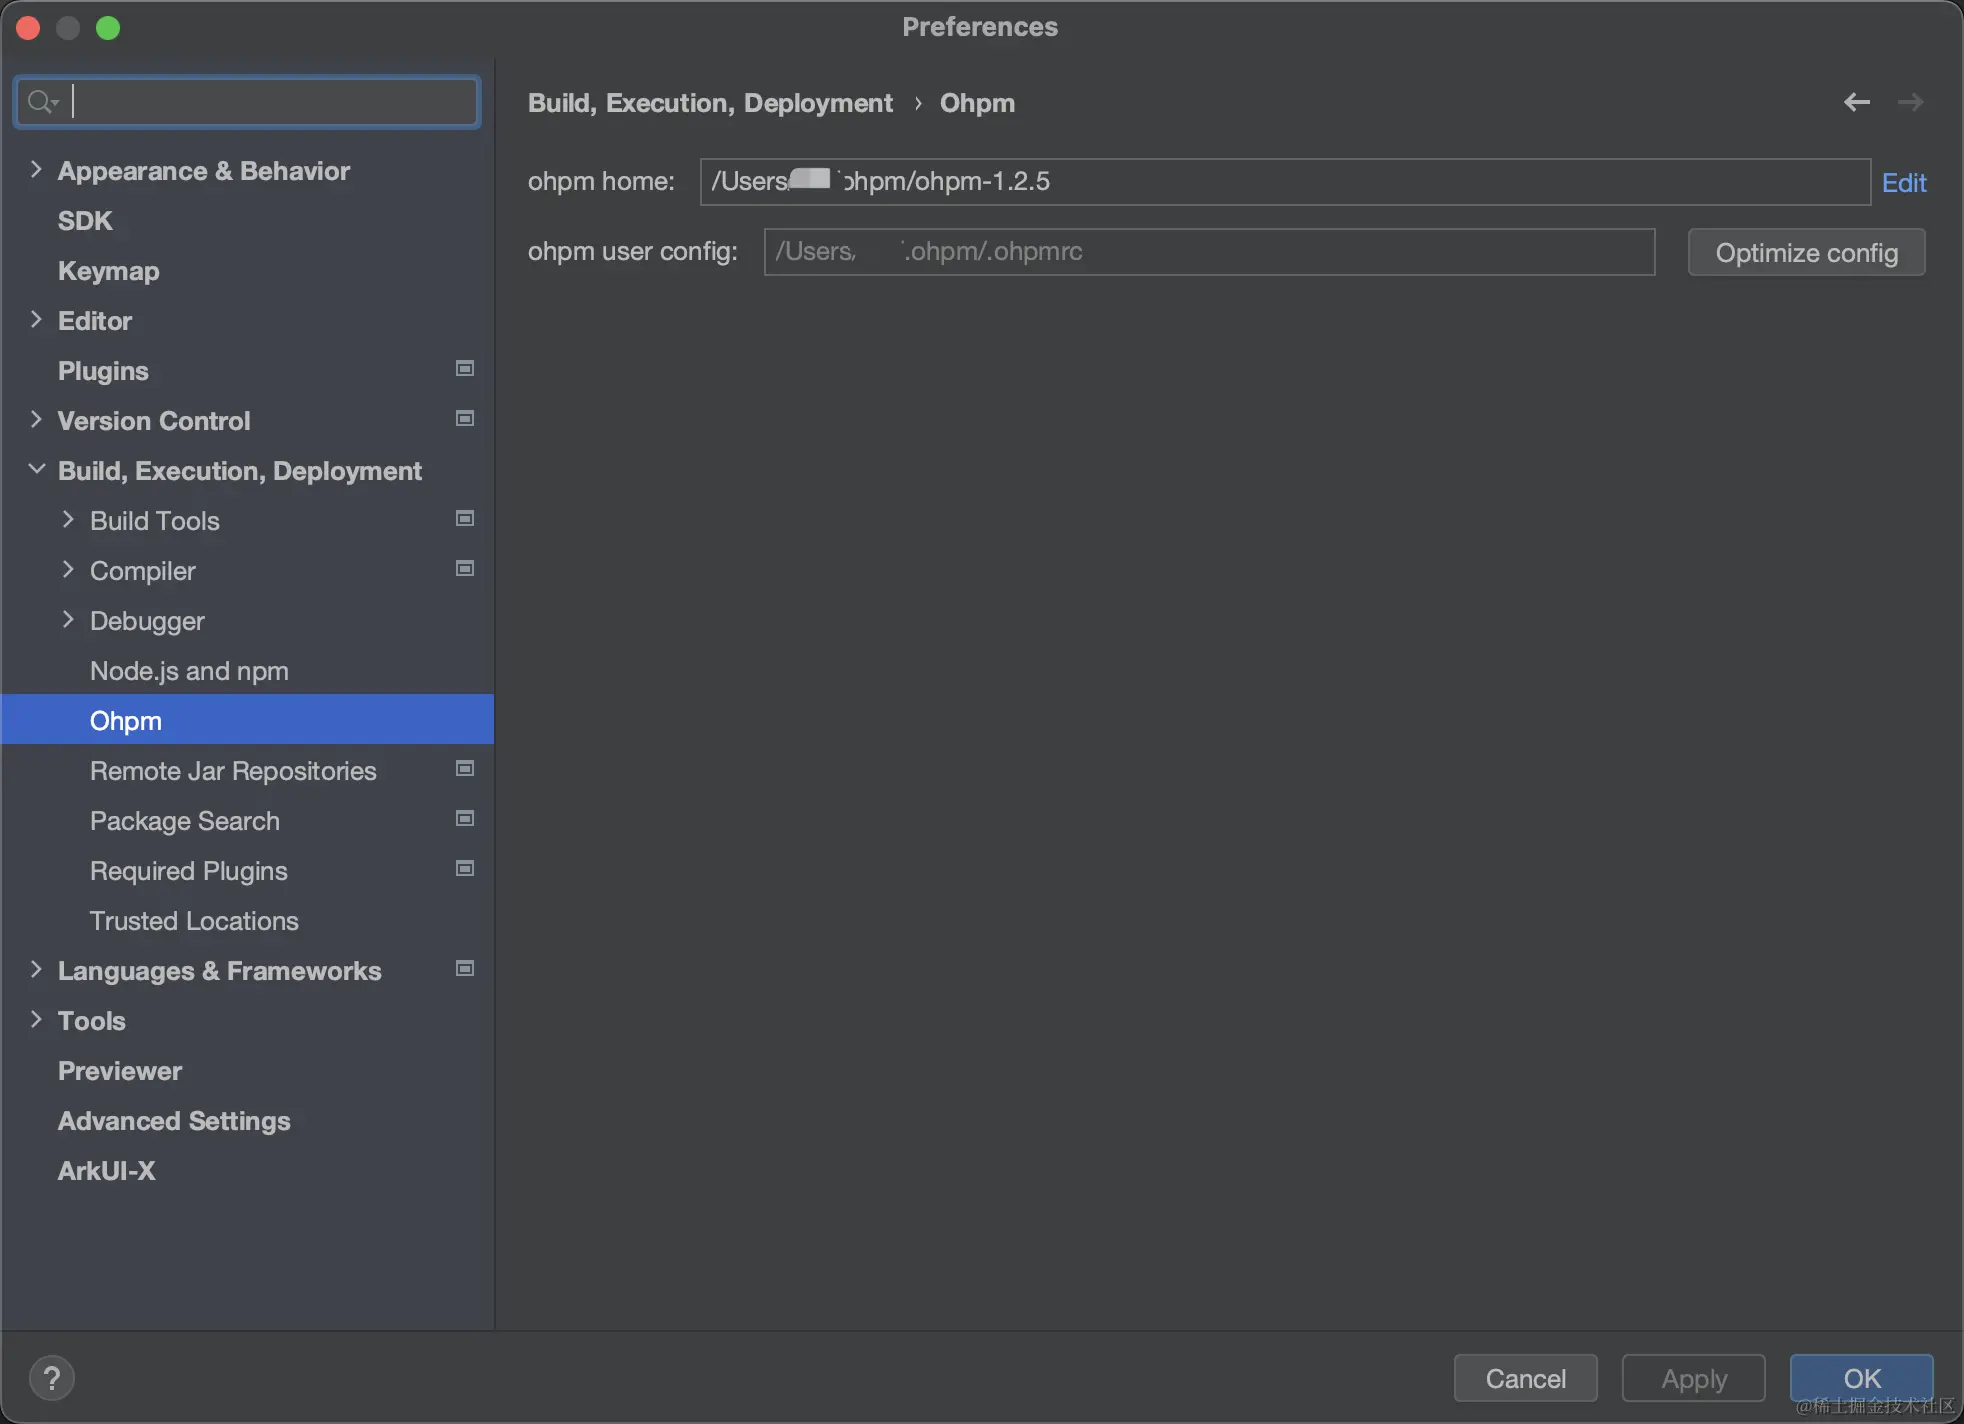Click project-level icon beside Build Tools
This screenshot has height=1424, width=1964.
(x=465, y=519)
